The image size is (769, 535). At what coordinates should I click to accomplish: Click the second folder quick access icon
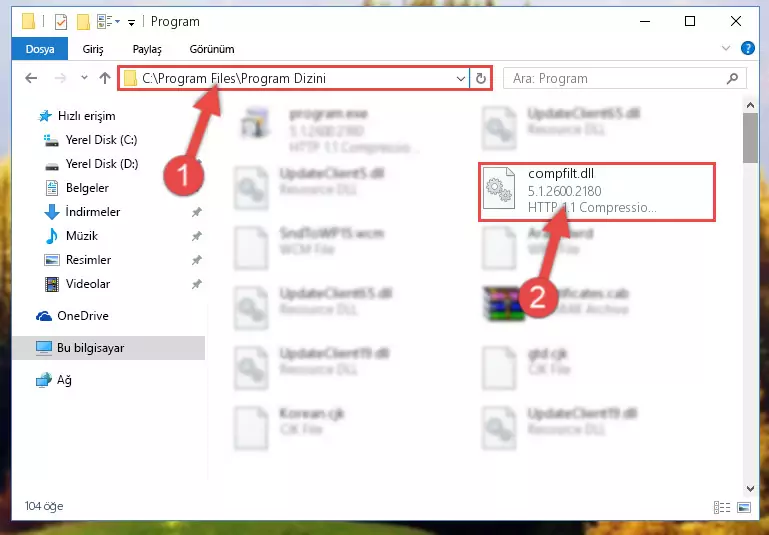click(x=83, y=22)
